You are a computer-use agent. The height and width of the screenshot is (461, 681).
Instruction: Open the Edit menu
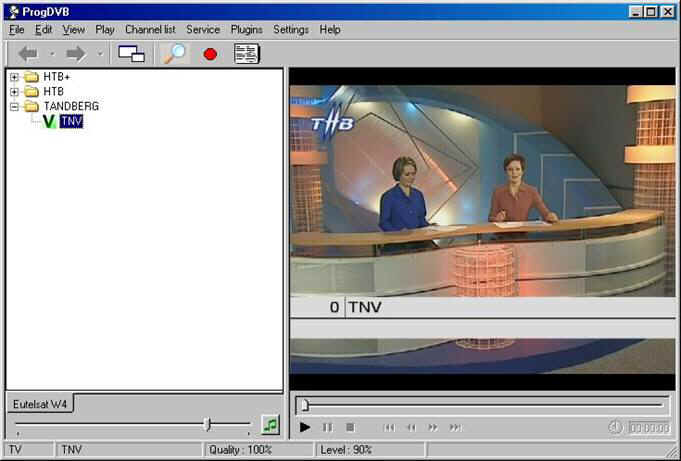point(43,30)
